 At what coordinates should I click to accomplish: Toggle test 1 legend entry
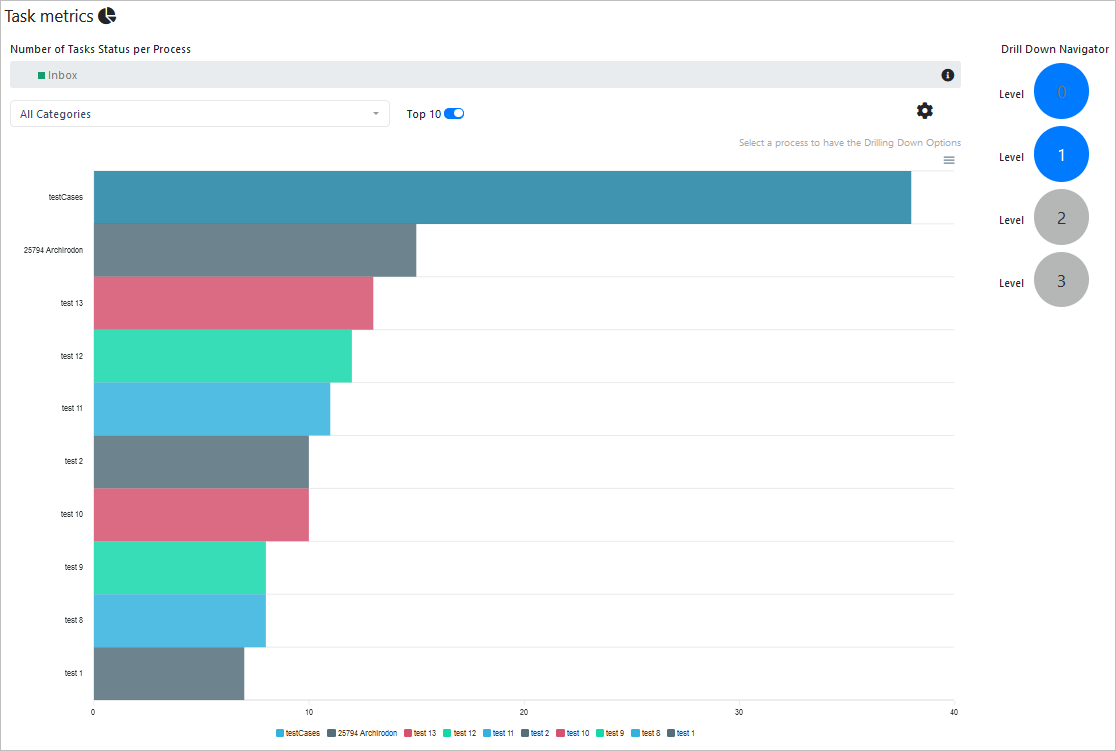click(x=681, y=733)
